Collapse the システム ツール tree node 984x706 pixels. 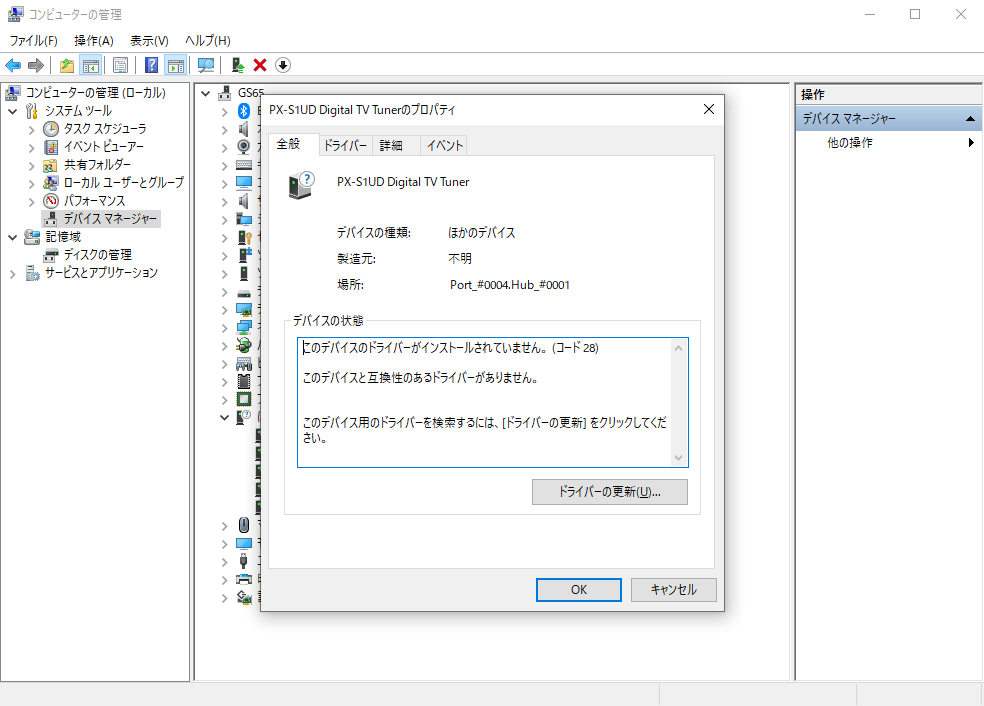tap(13, 112)
